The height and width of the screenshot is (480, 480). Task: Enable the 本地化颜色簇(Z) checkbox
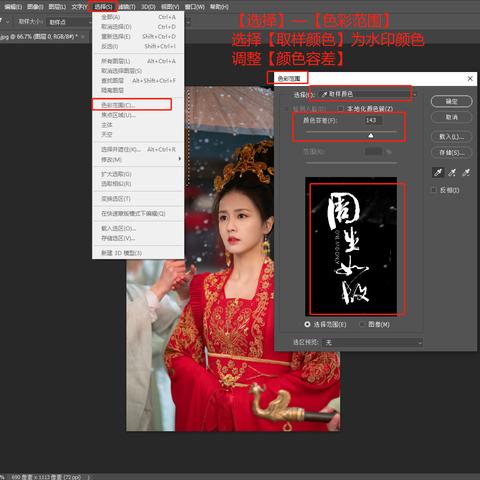click(x=340, y=109)
